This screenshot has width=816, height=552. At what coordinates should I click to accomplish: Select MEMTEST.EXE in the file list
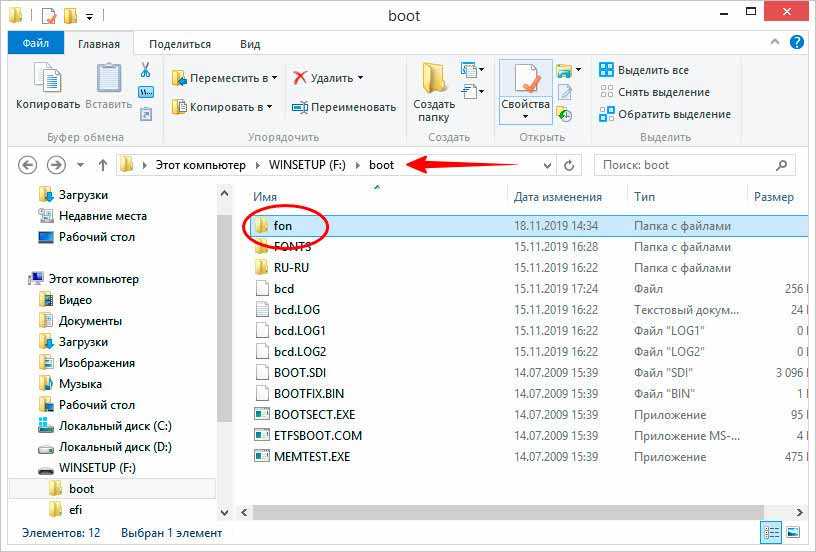click(x=312, y=457)
